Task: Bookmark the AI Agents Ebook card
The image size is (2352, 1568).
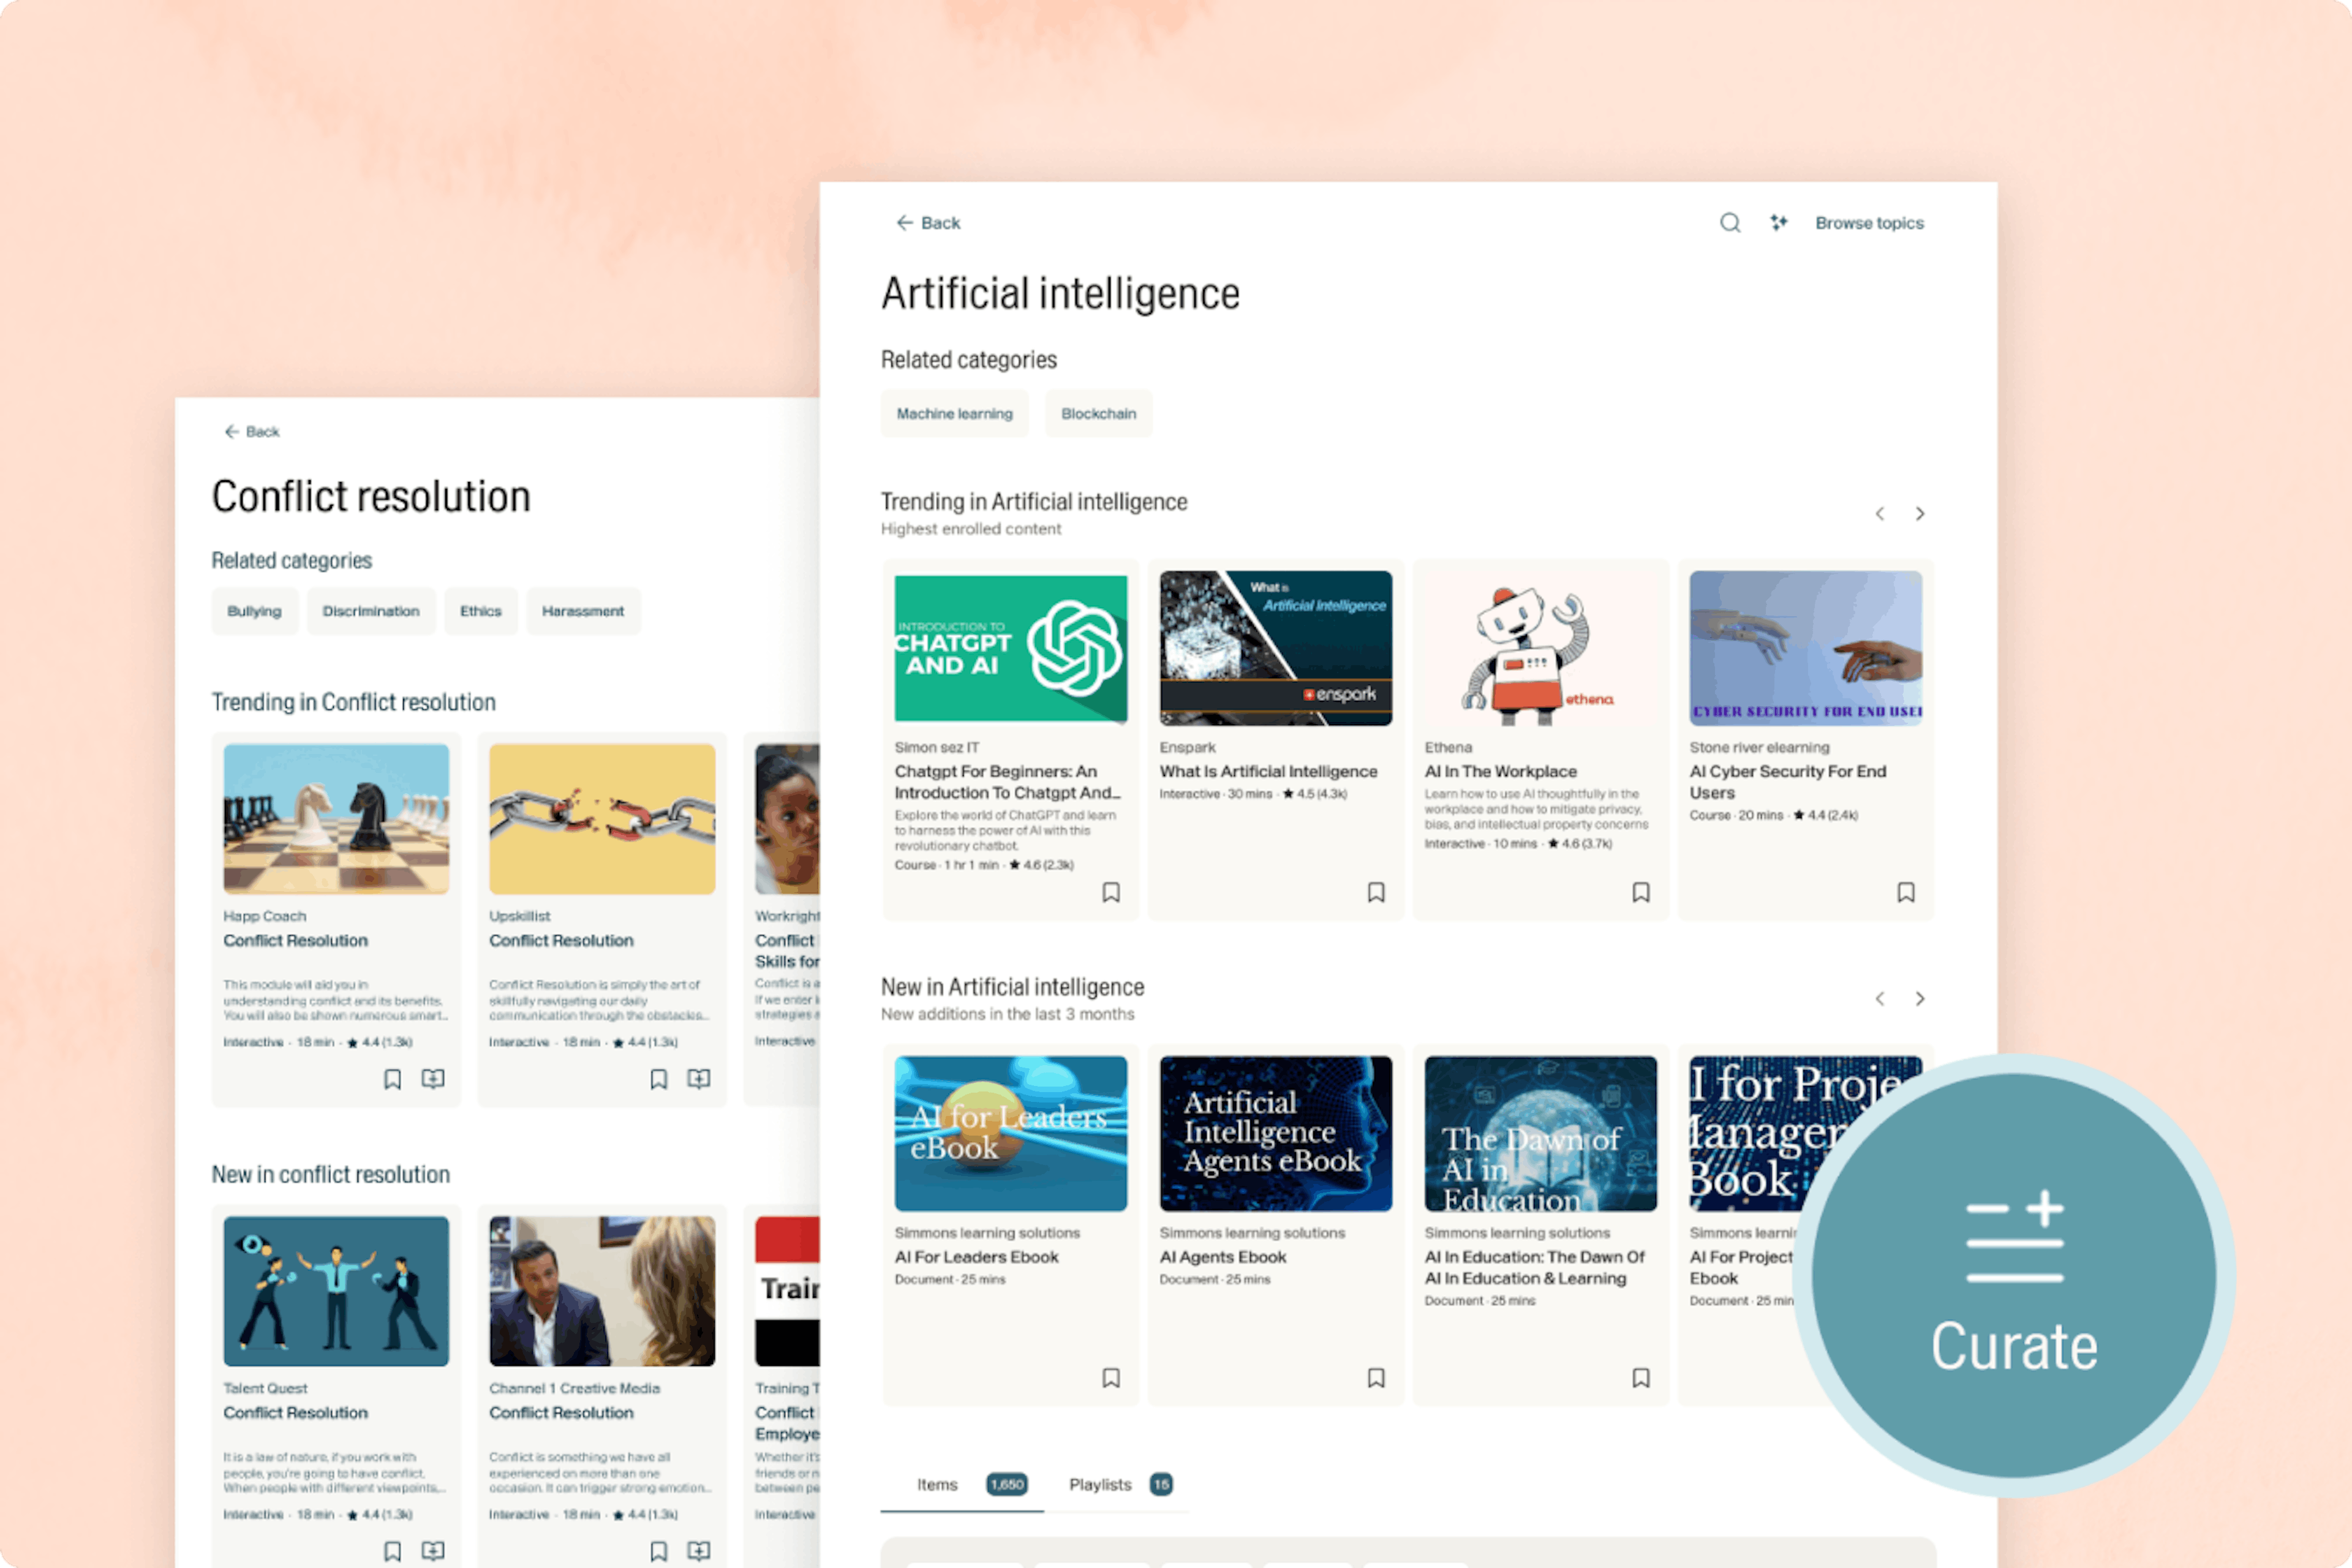Action: point(1376,1378)
